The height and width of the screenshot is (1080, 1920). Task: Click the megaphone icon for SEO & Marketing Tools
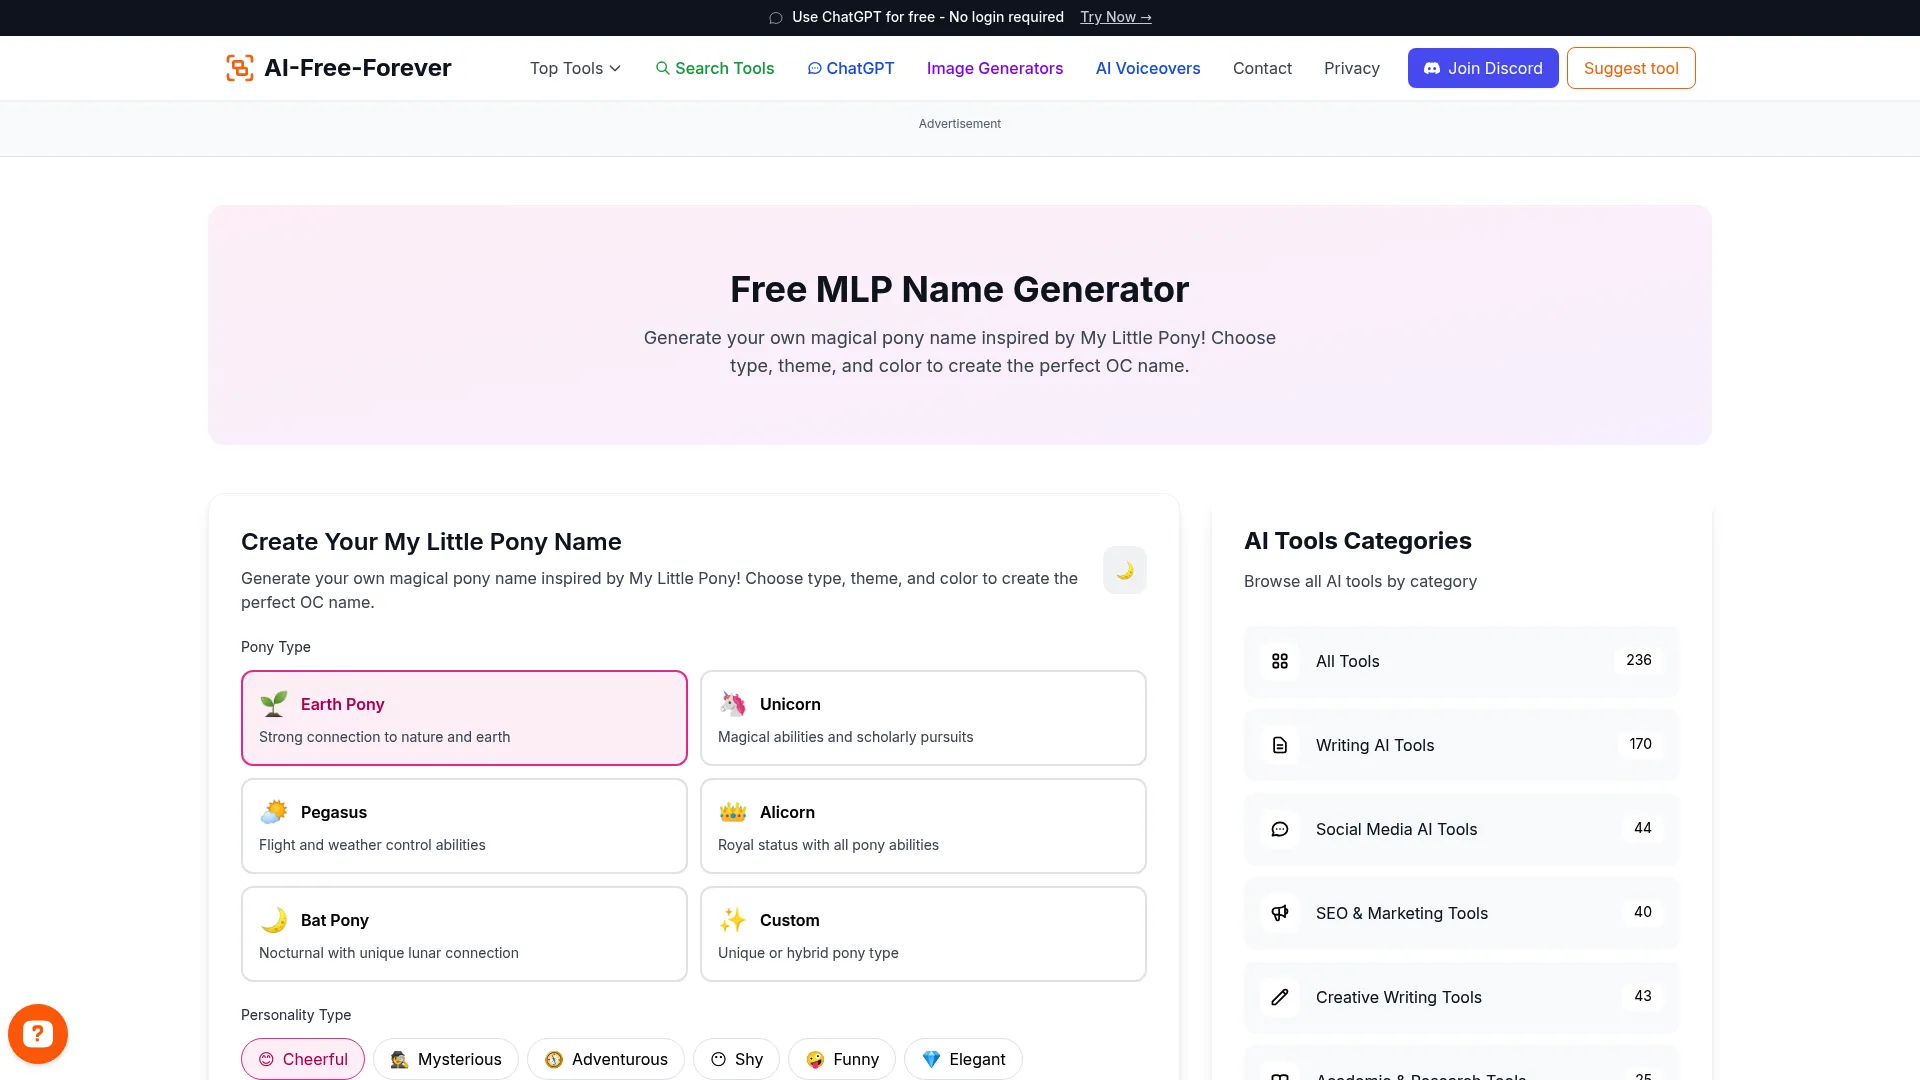click(1280, 913)
